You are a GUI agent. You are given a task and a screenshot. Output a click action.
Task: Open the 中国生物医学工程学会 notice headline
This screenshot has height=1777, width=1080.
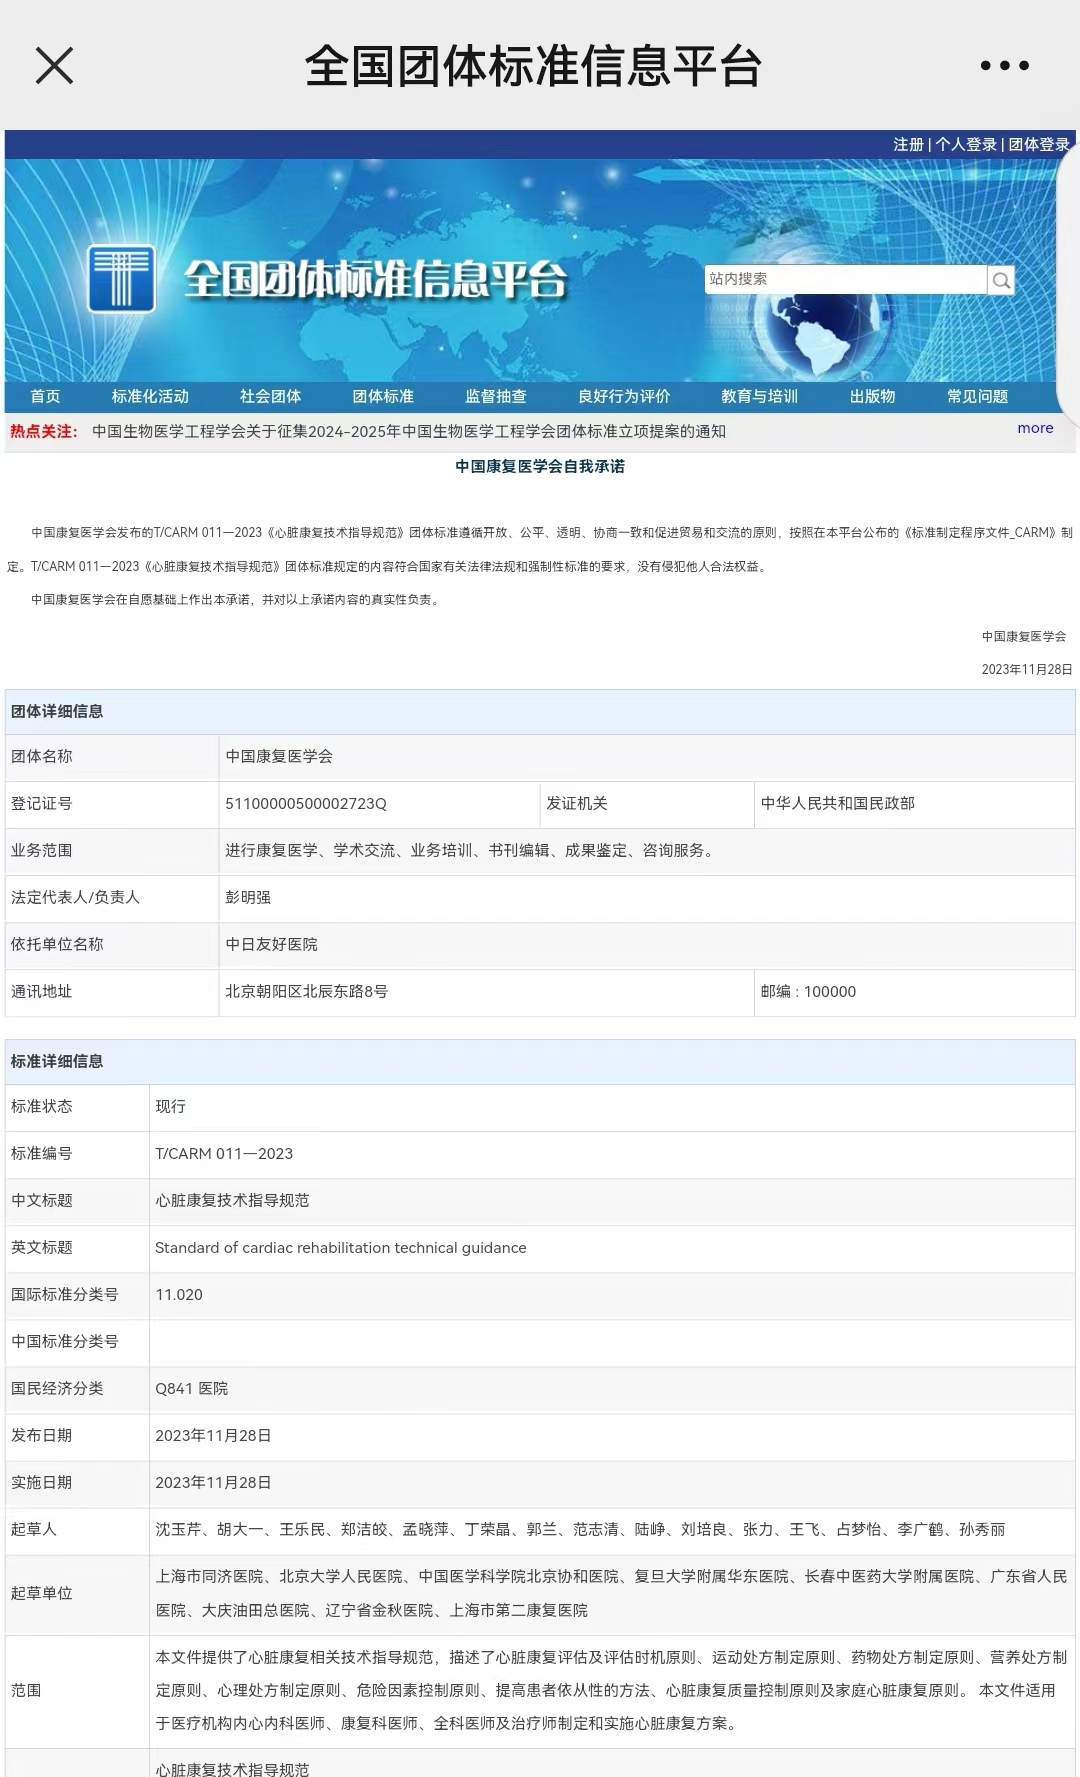pyautogui.click(x=409, y=432)
